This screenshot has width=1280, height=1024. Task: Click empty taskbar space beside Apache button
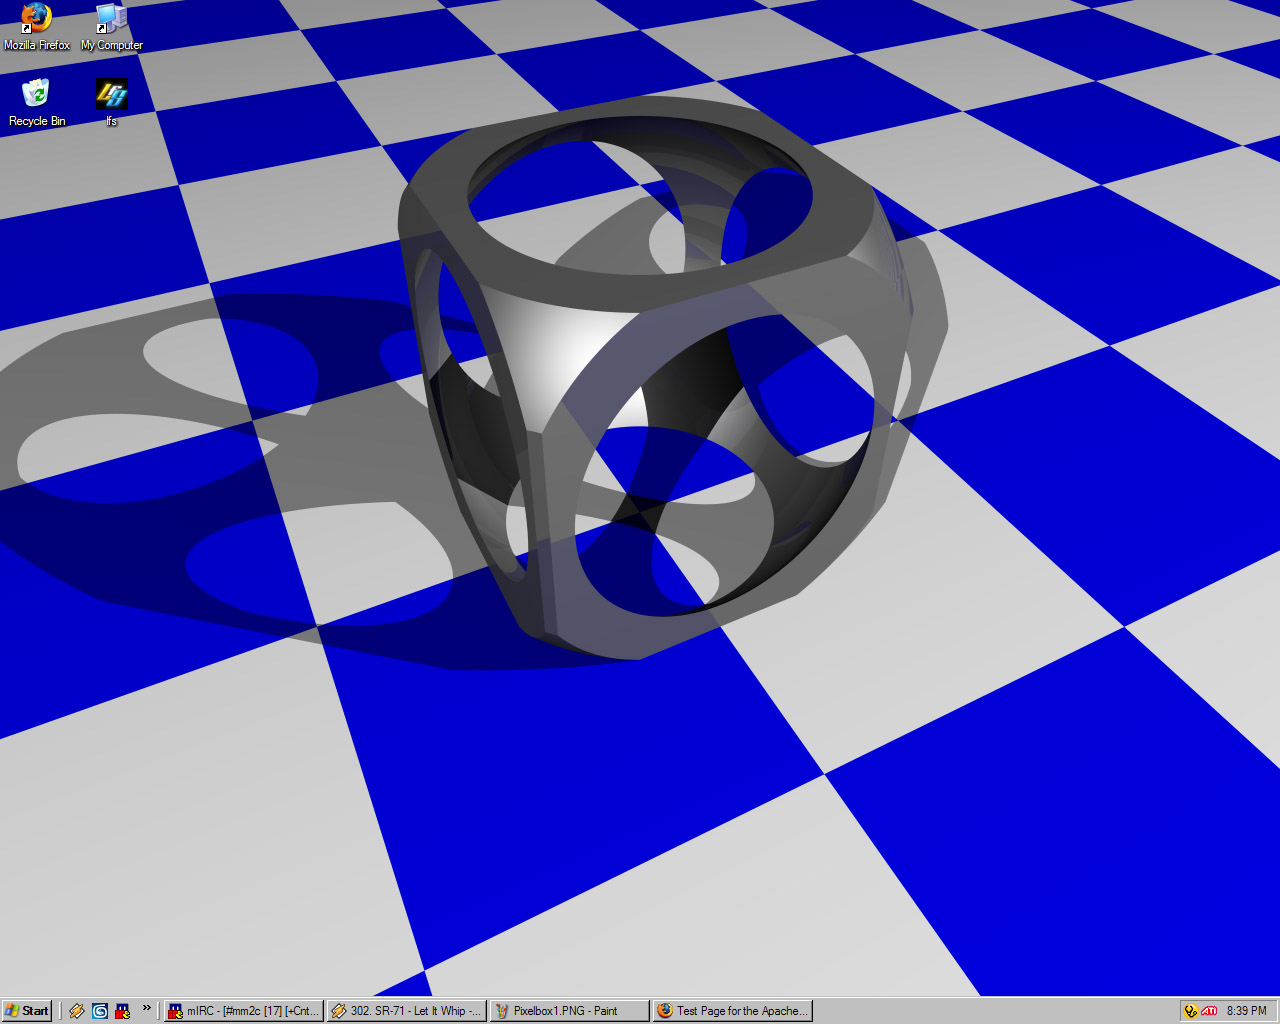(x=990, y=1011)
